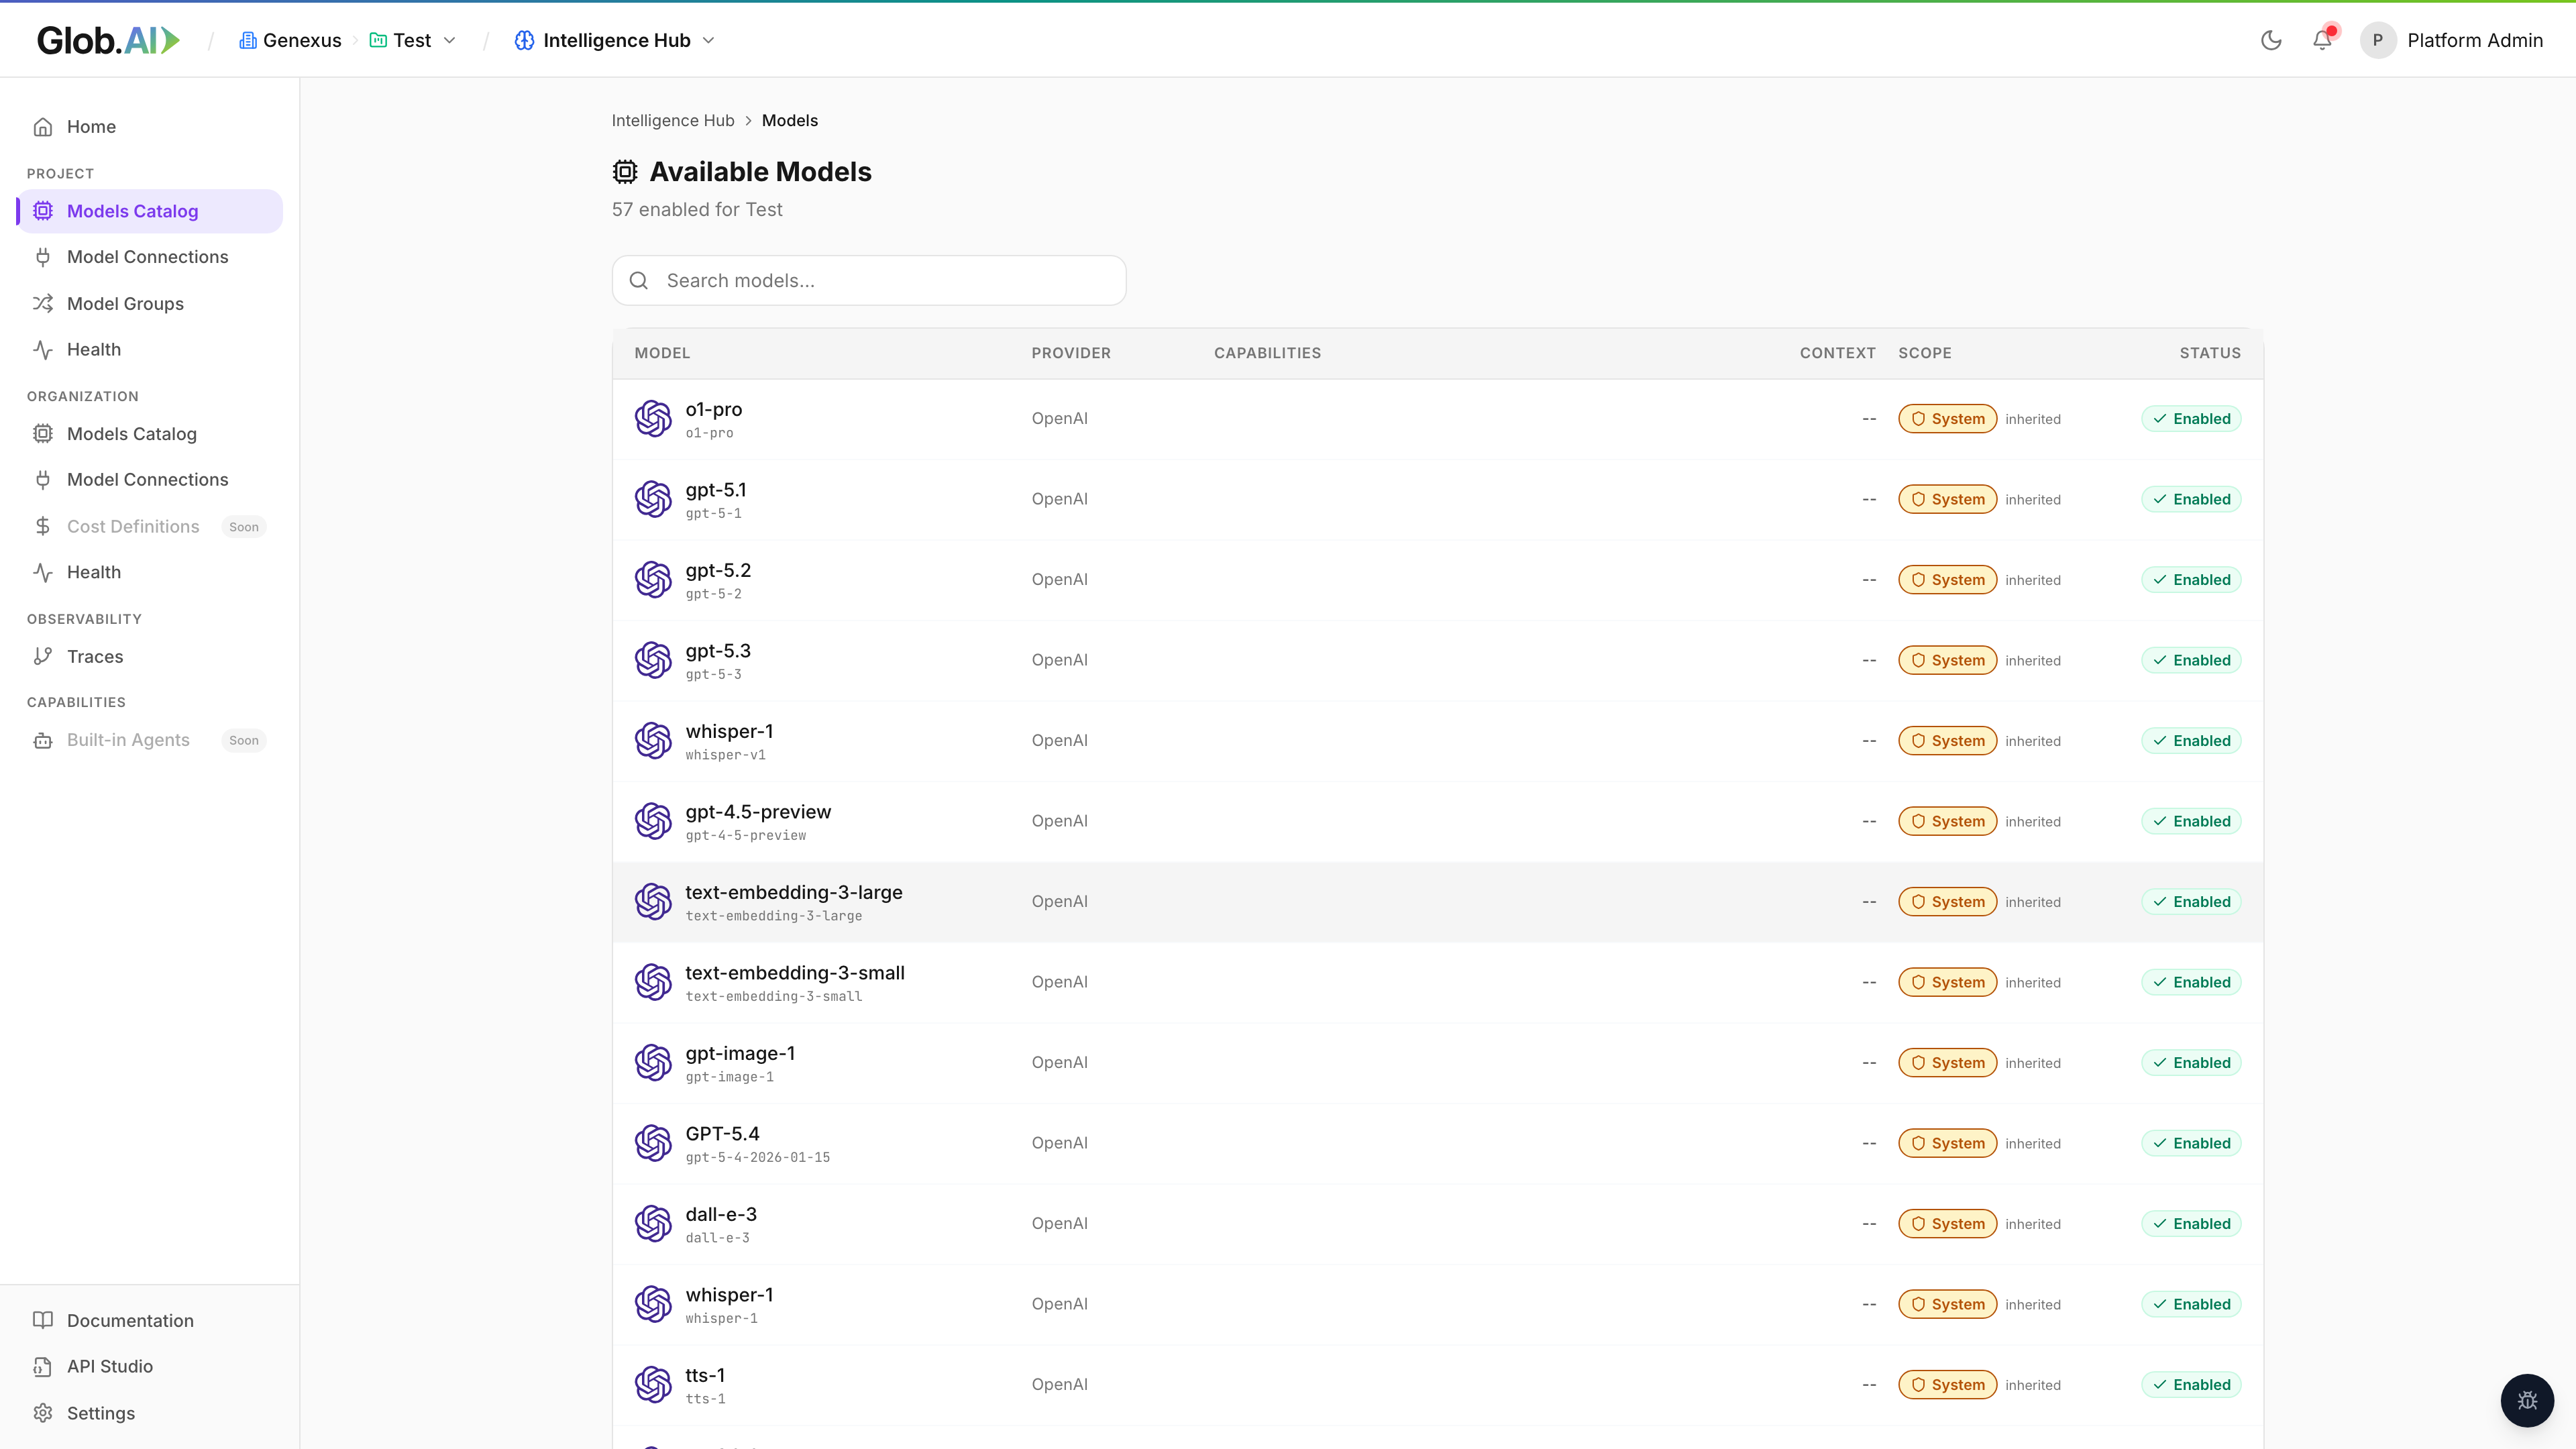This screenshot has height=1449, width=2576.
Task: Click Project Models Catalog chip icon
Action: [x=43, y=211]
